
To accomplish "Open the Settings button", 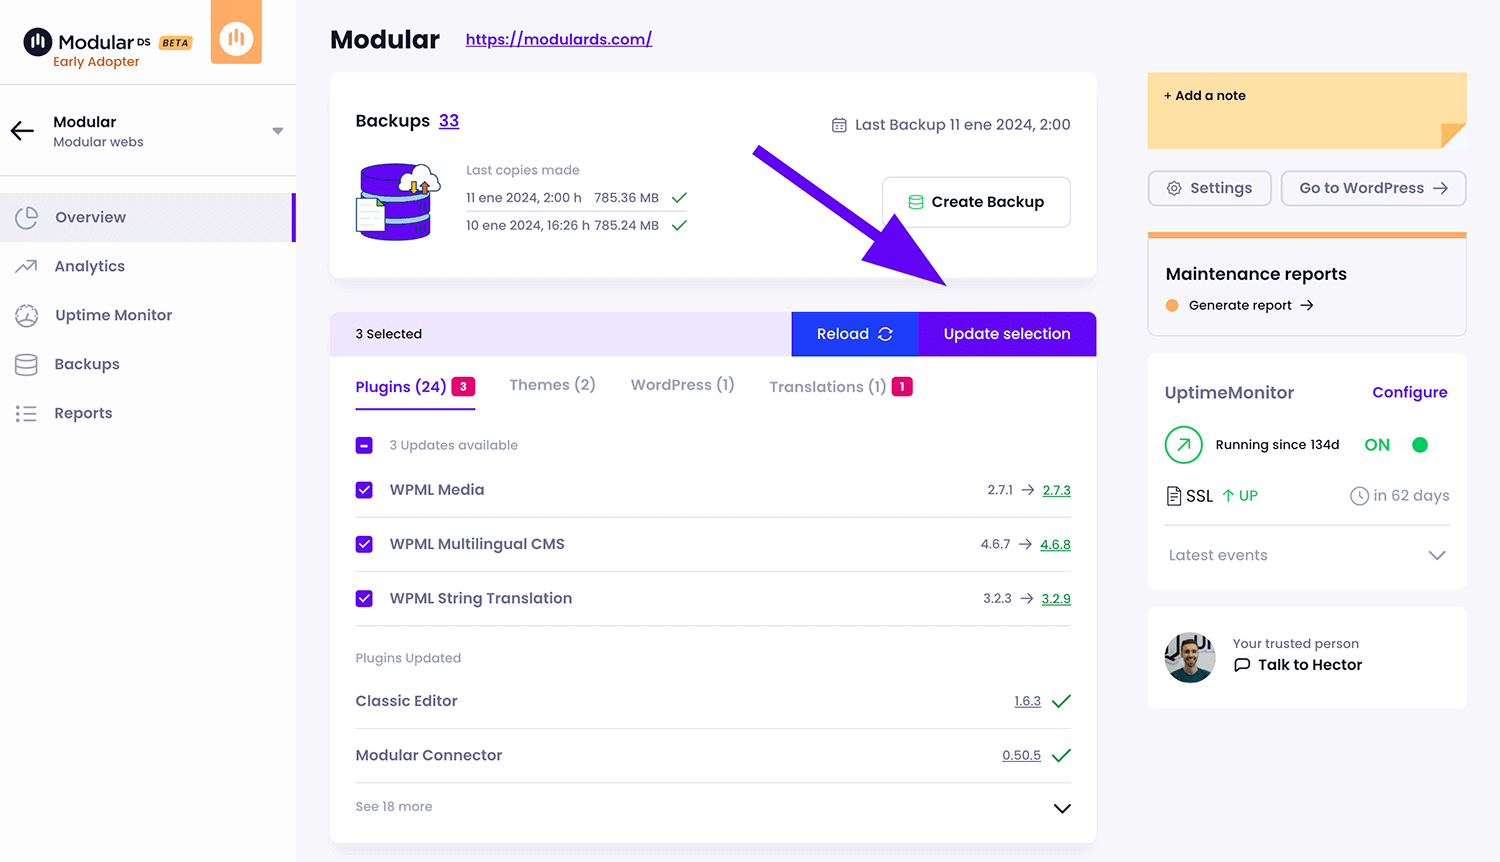I will [1210, 188].
